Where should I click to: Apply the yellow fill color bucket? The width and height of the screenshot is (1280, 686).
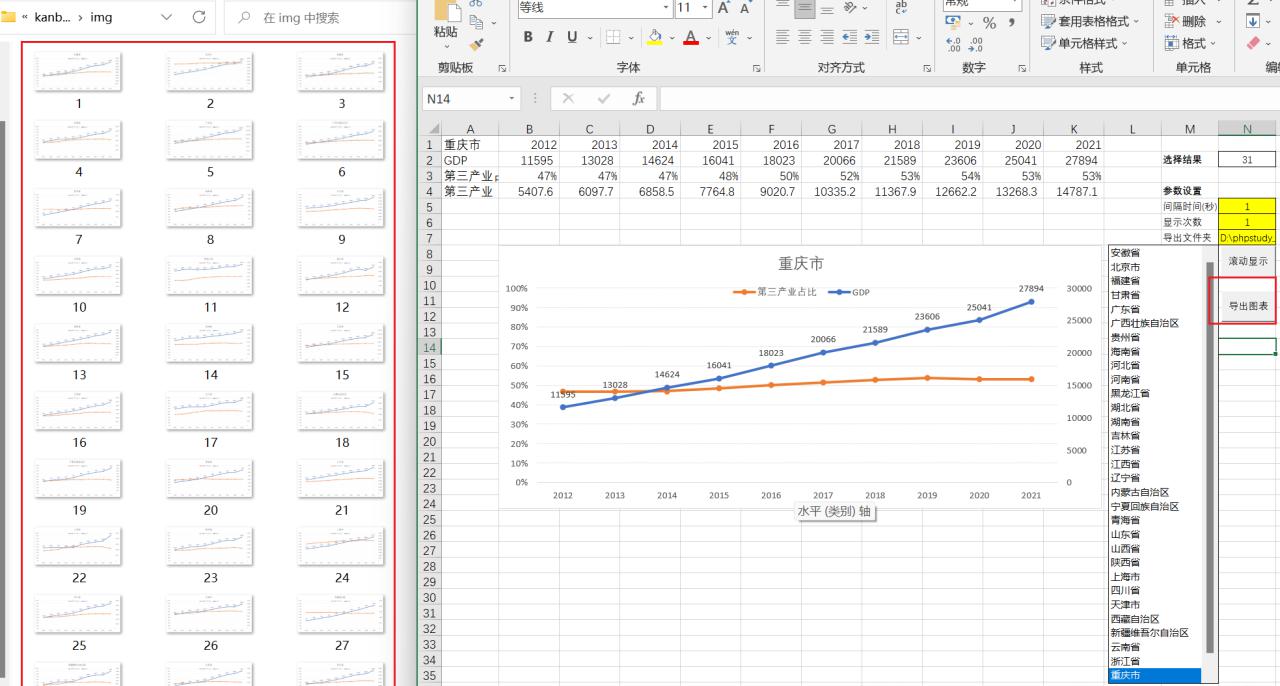[x=655, y=37]
